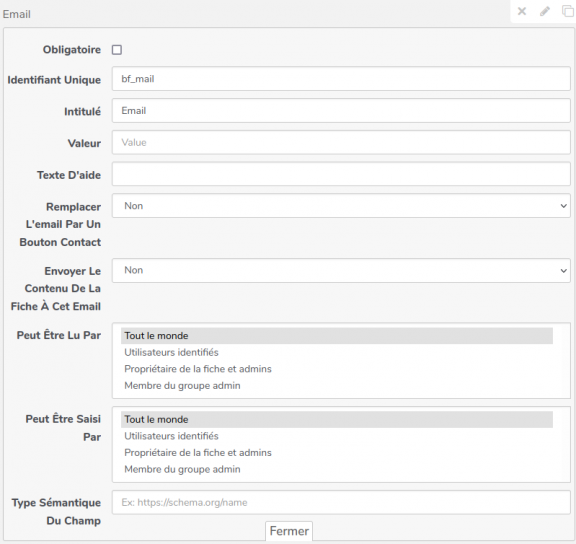The width and height of the screenshot is (576, 544).
Task: Click the Identifiant Unique field
Action: [341, 79]
